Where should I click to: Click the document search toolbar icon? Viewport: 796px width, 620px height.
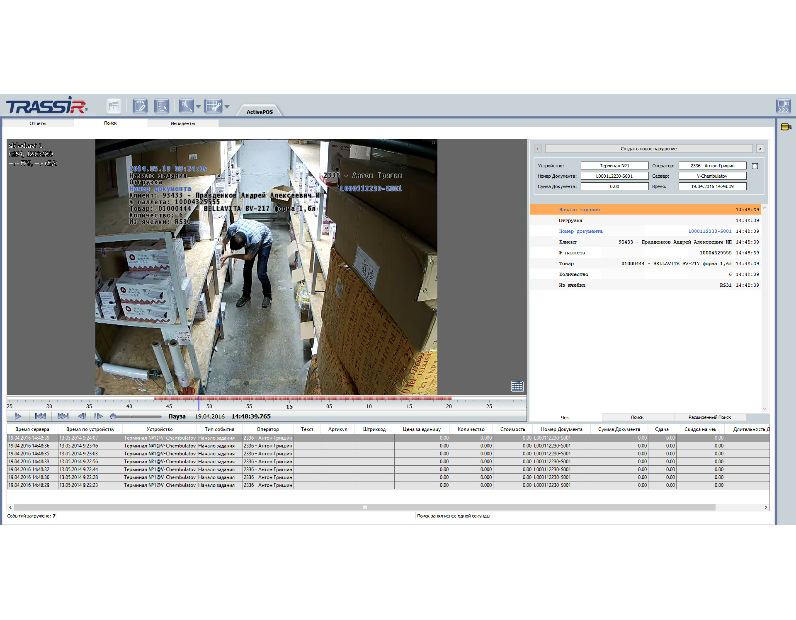pyautogui.click(x=161, y=106)
